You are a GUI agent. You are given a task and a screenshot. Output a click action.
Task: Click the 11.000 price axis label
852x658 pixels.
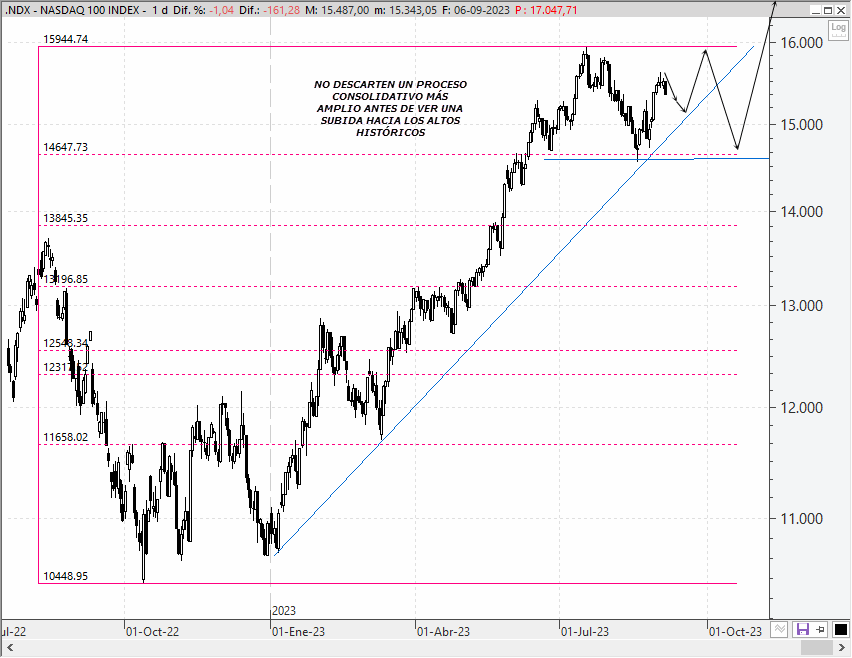(801, 519)
